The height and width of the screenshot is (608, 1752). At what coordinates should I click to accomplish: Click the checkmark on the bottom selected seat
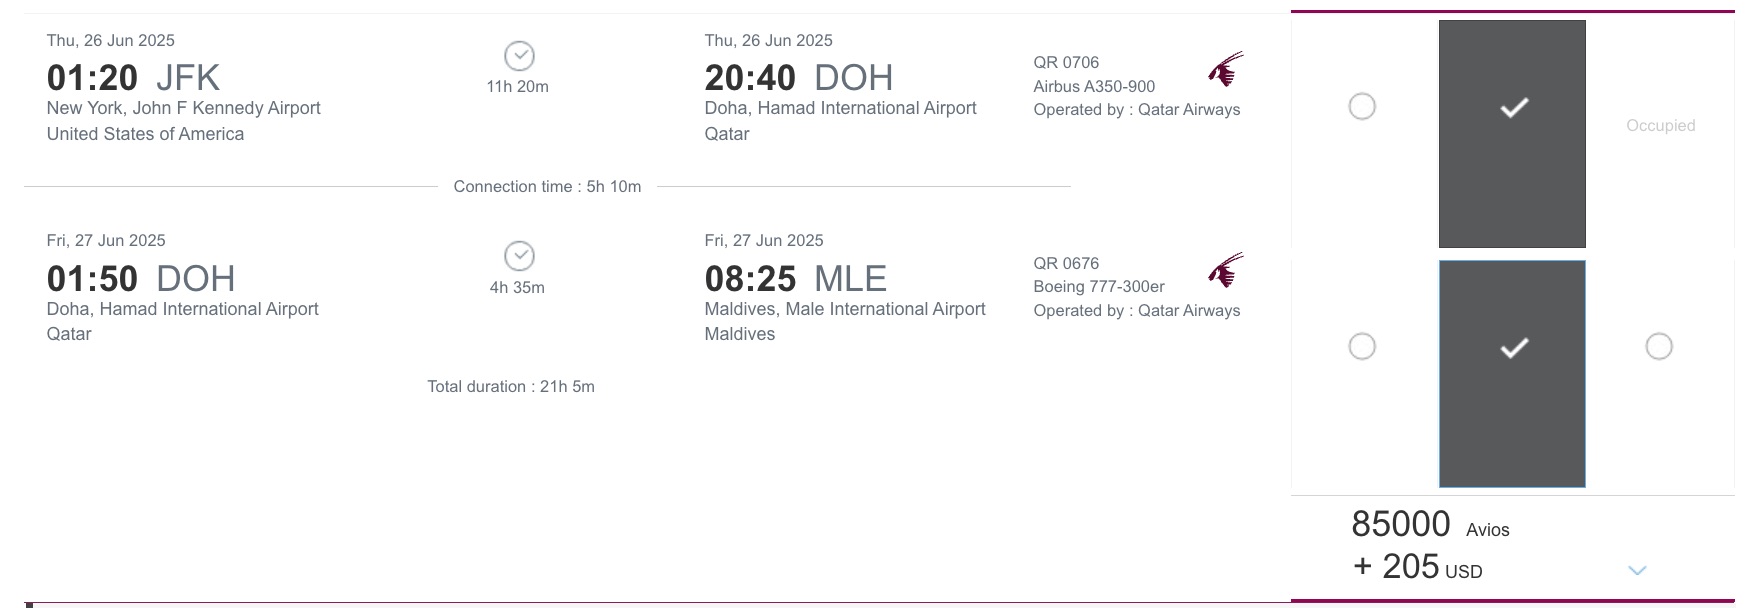coord(1512,346)
